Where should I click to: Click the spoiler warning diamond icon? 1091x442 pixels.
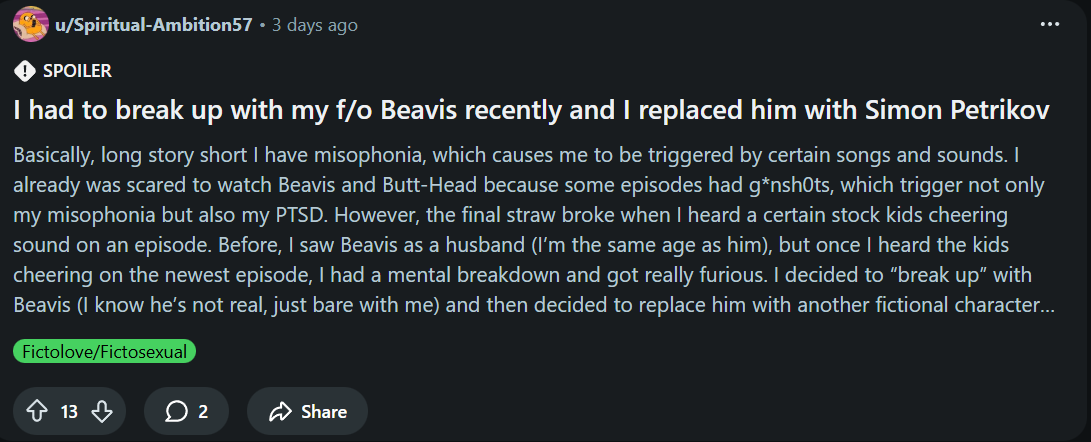click(x=25, y=71)
